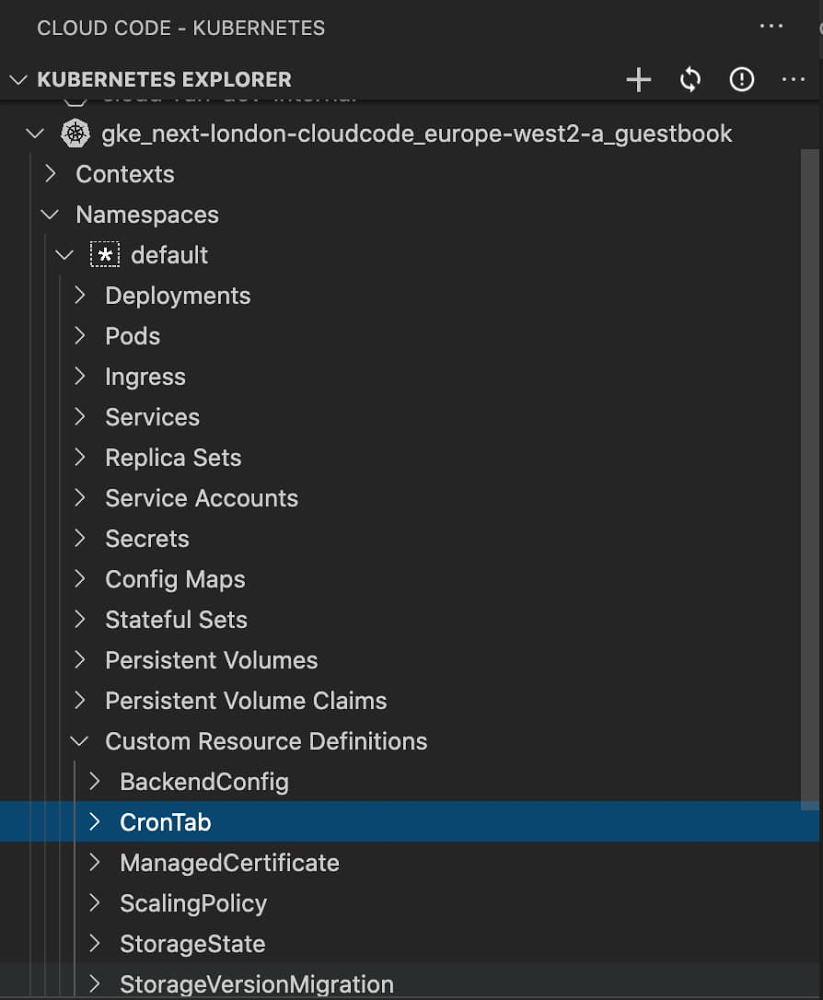Collapse the Kubernetes Explorer section
This screenshot has width=823, height=1000.
pyautogui.click(x=19, y=80)
